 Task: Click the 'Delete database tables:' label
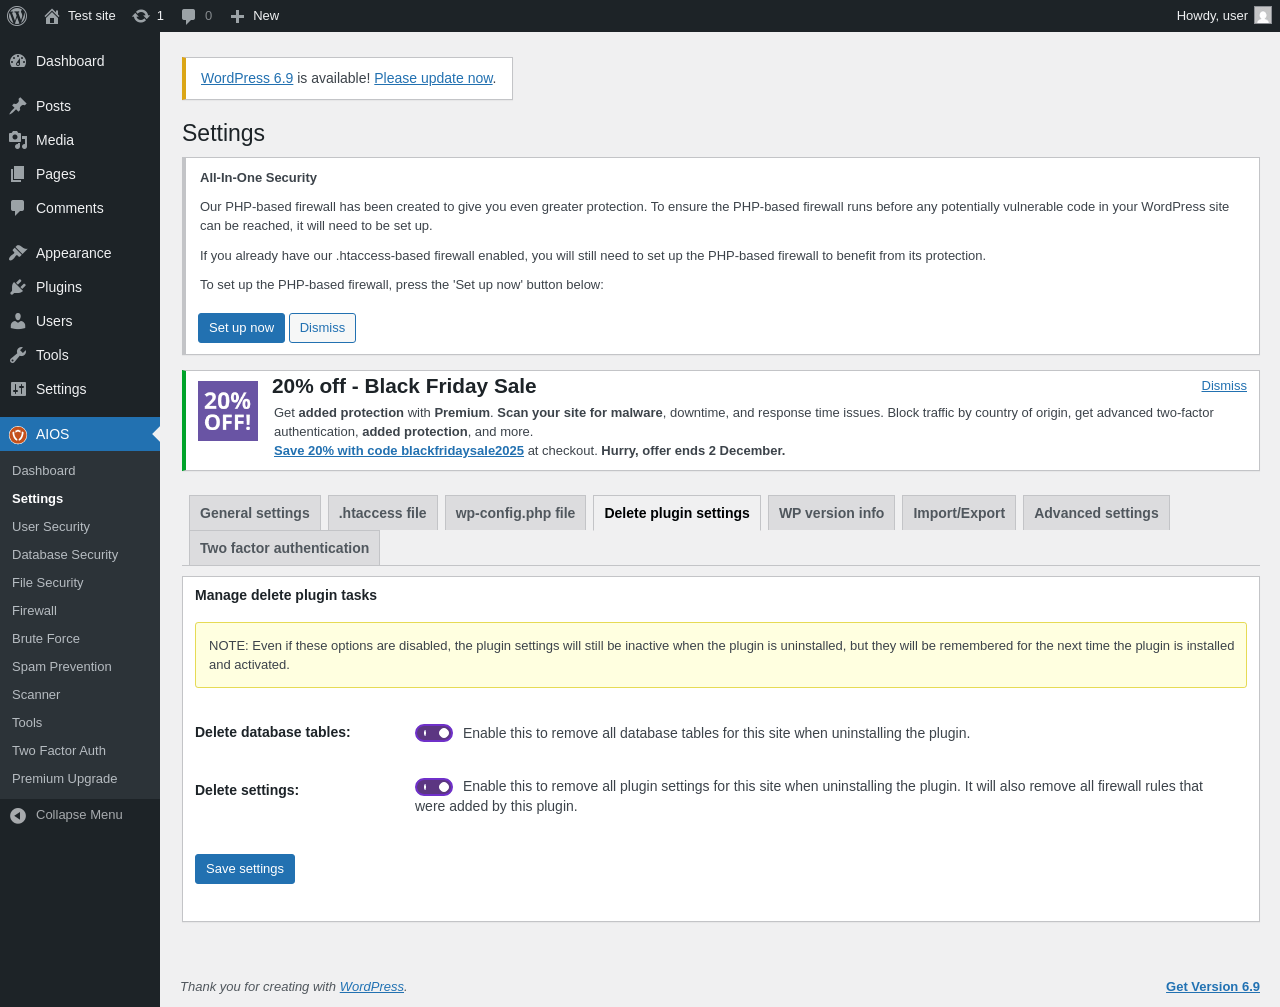pos(273,732)
